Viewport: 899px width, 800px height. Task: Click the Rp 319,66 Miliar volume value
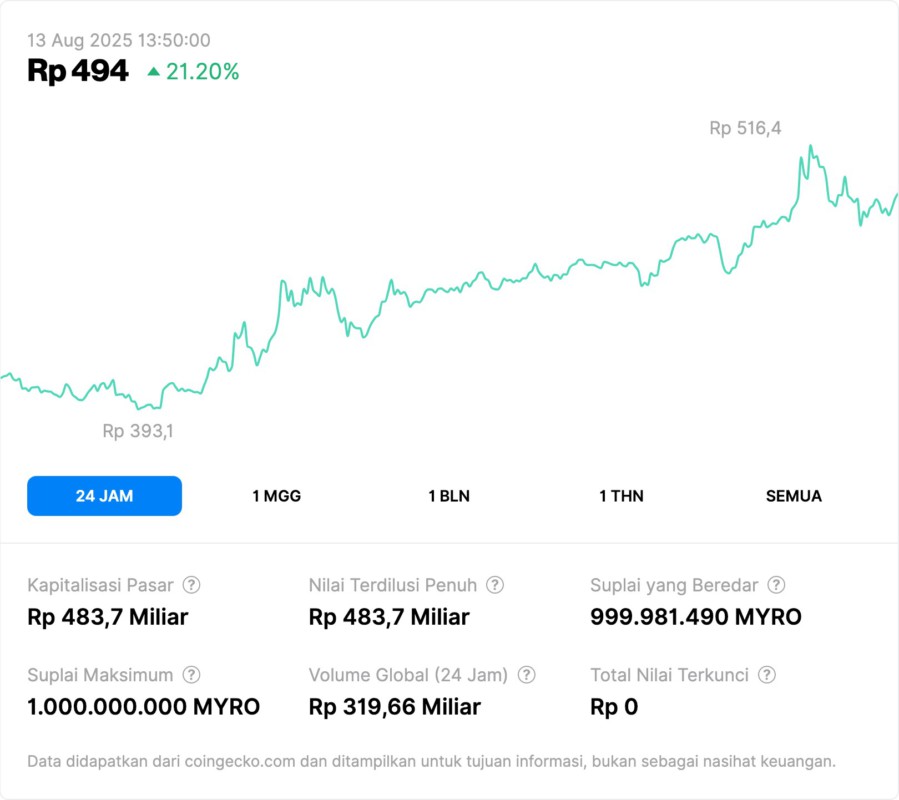pyautogui.click(x=394, y=707)
